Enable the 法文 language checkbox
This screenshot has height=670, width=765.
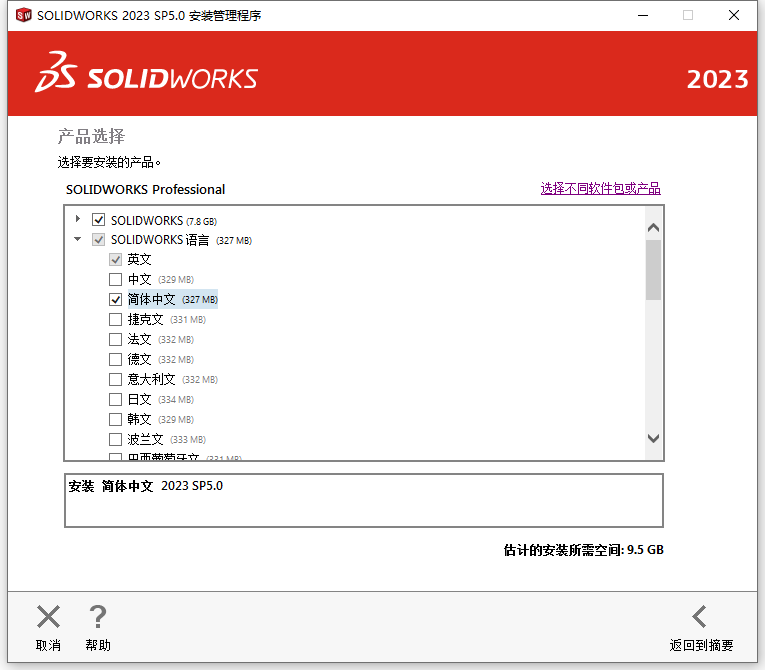[116, 339]
